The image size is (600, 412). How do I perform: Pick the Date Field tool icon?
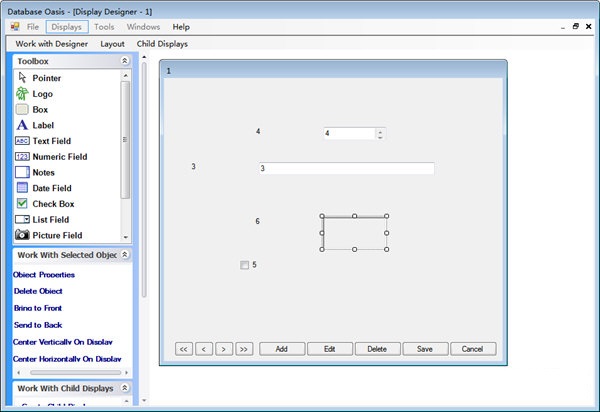coord(22,188)
